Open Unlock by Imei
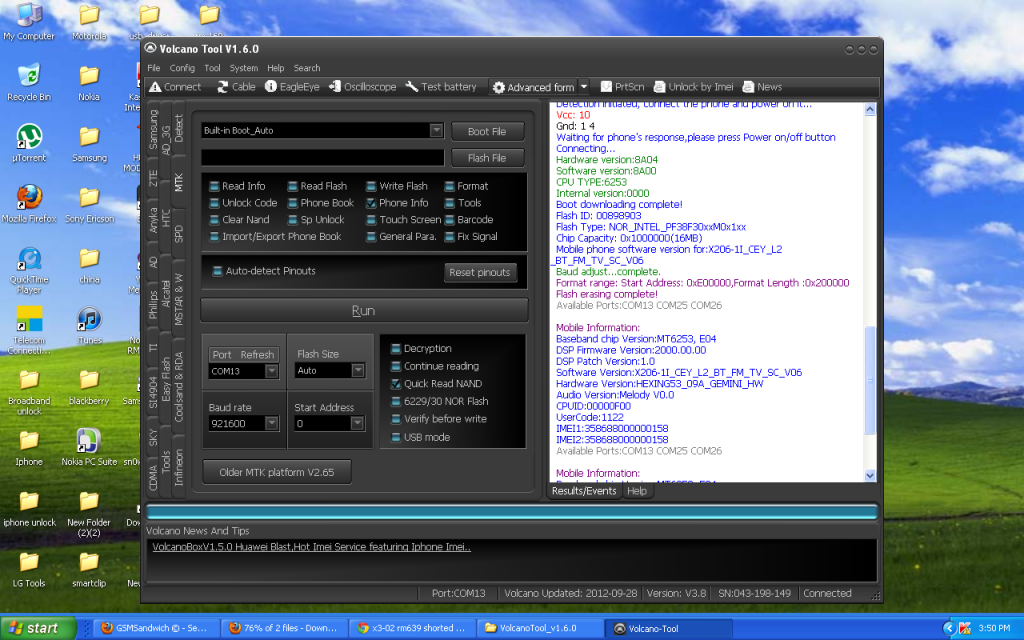Image resolution: width=1024 pixels, height=640 pixels. (692, 87)
